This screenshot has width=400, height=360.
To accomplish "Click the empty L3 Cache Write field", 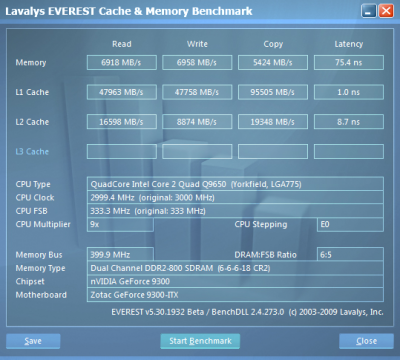I will pyautogui.click(x=197, y=151).
